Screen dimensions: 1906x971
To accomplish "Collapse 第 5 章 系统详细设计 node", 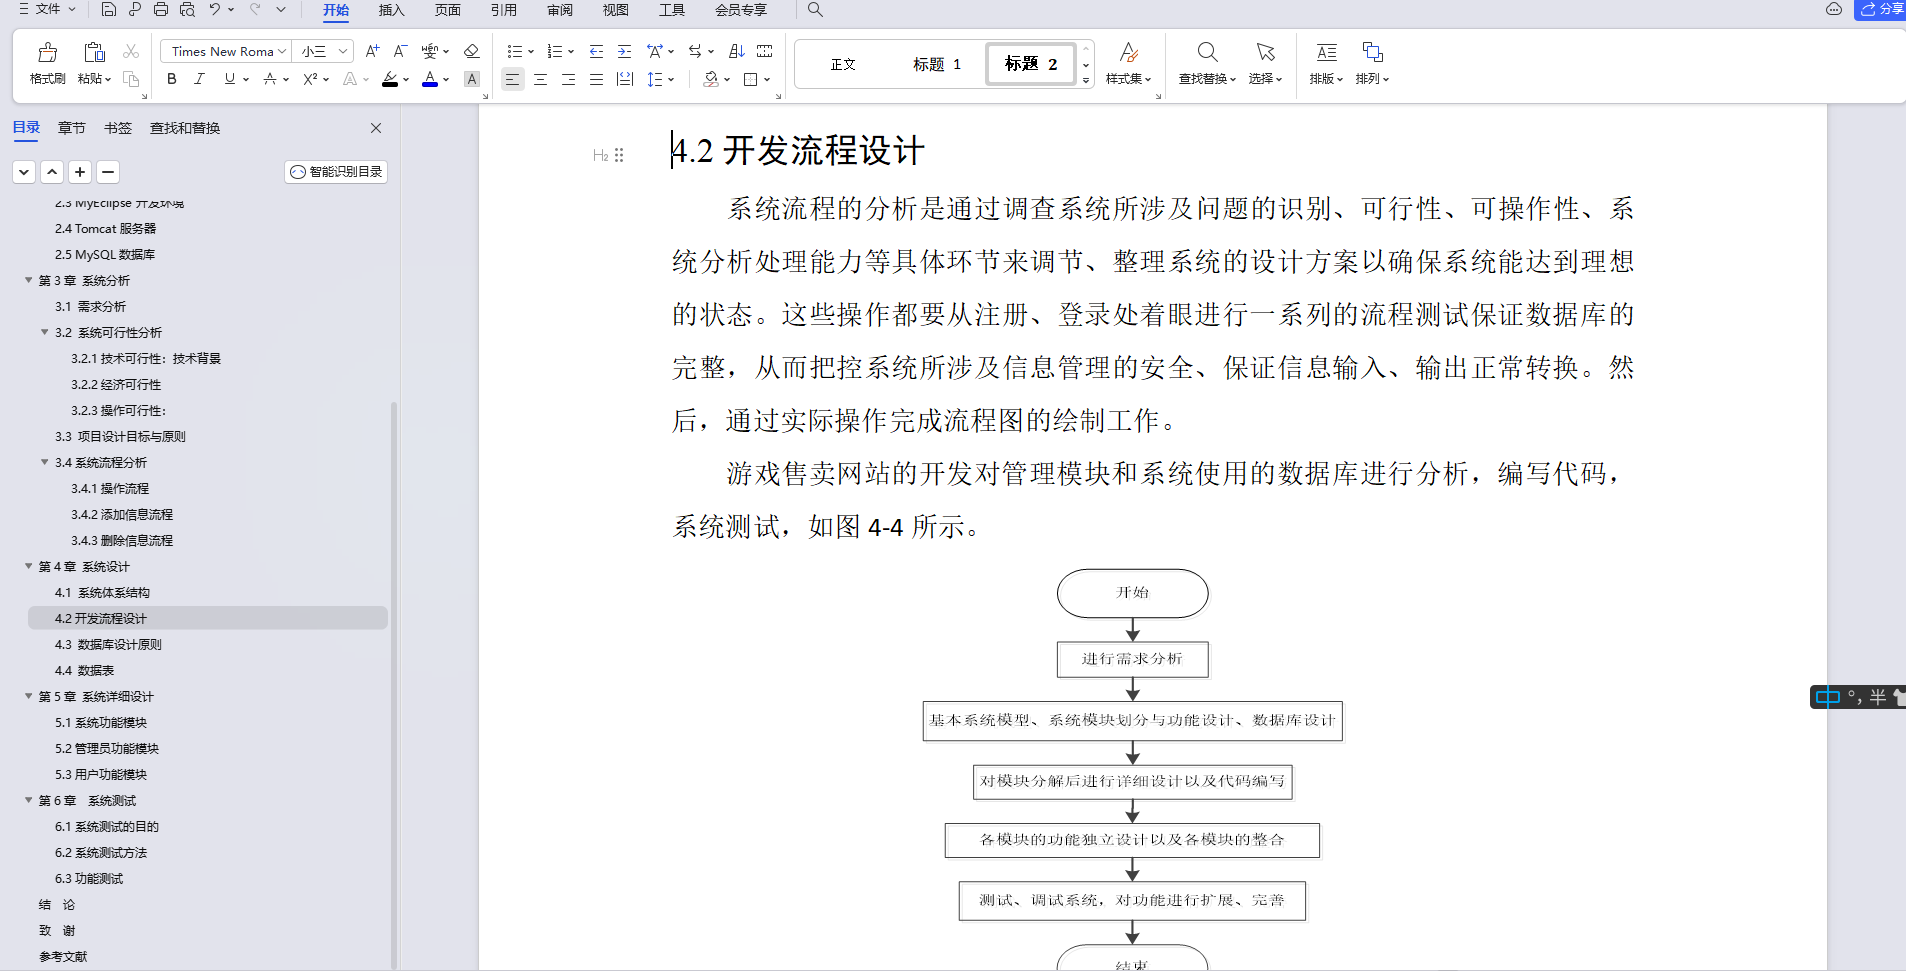I will 29,696.
